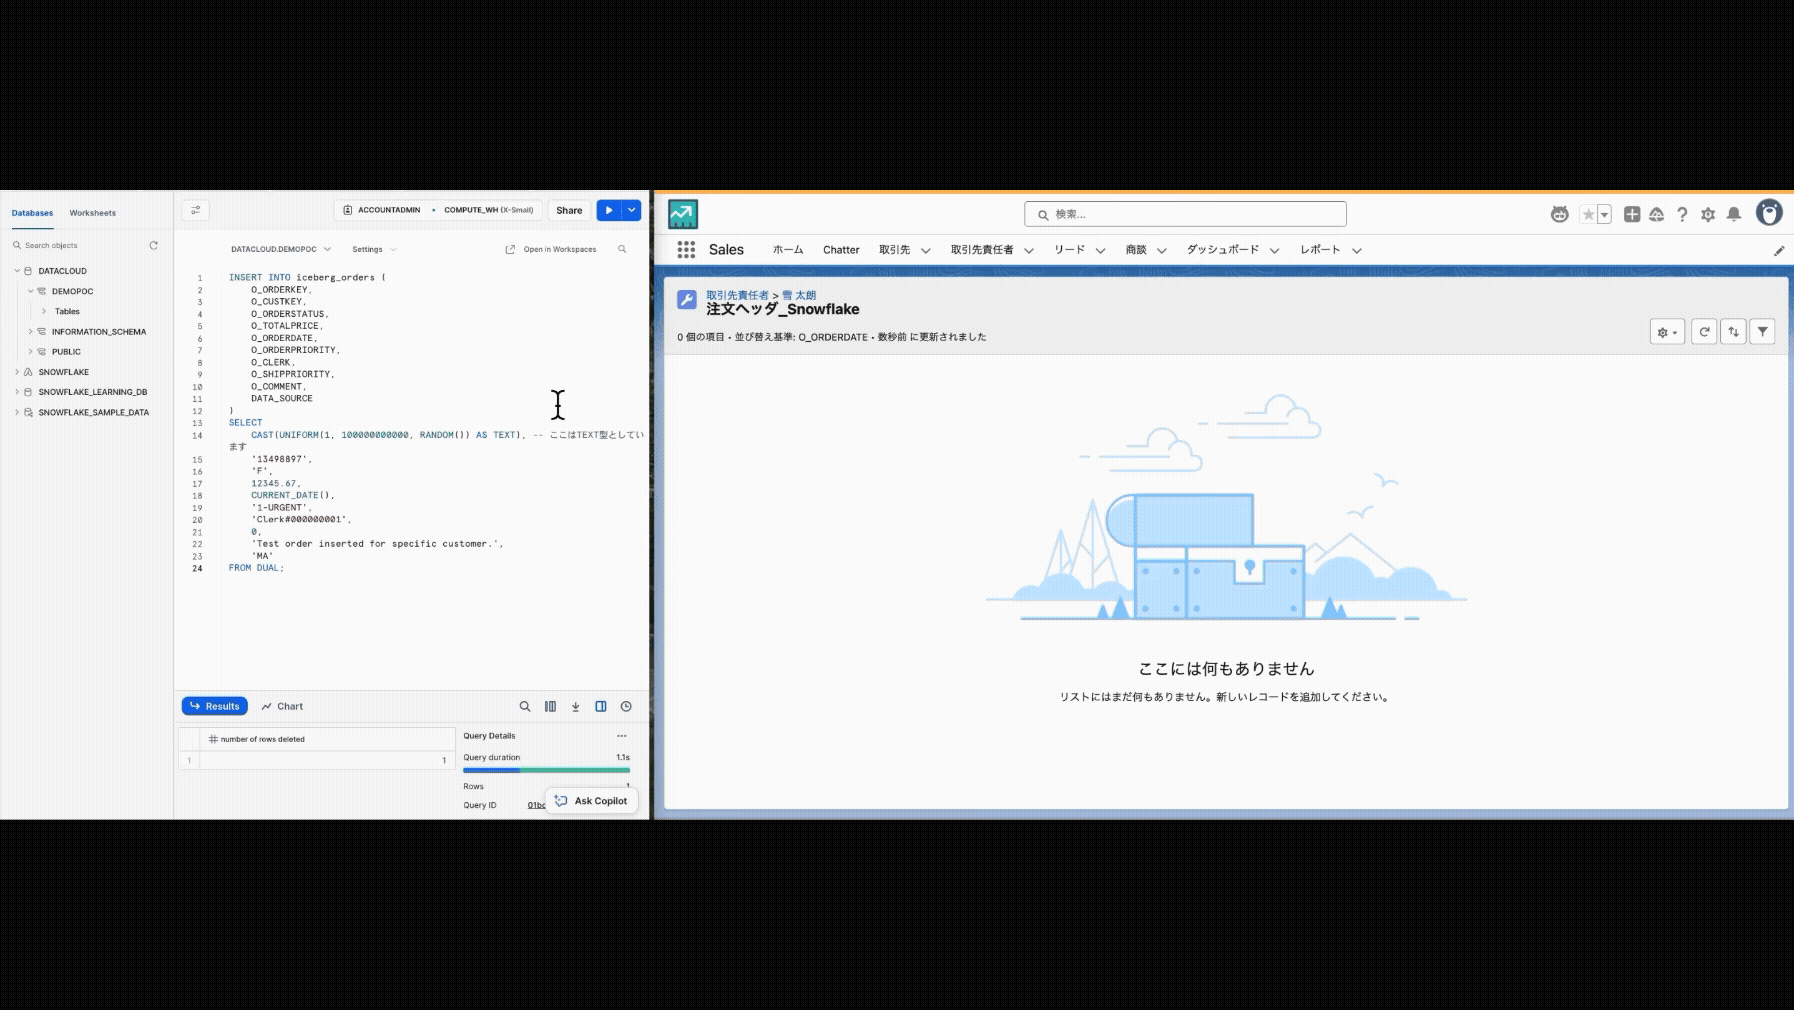
Task: Download the query results
Action: coord(575,706)
